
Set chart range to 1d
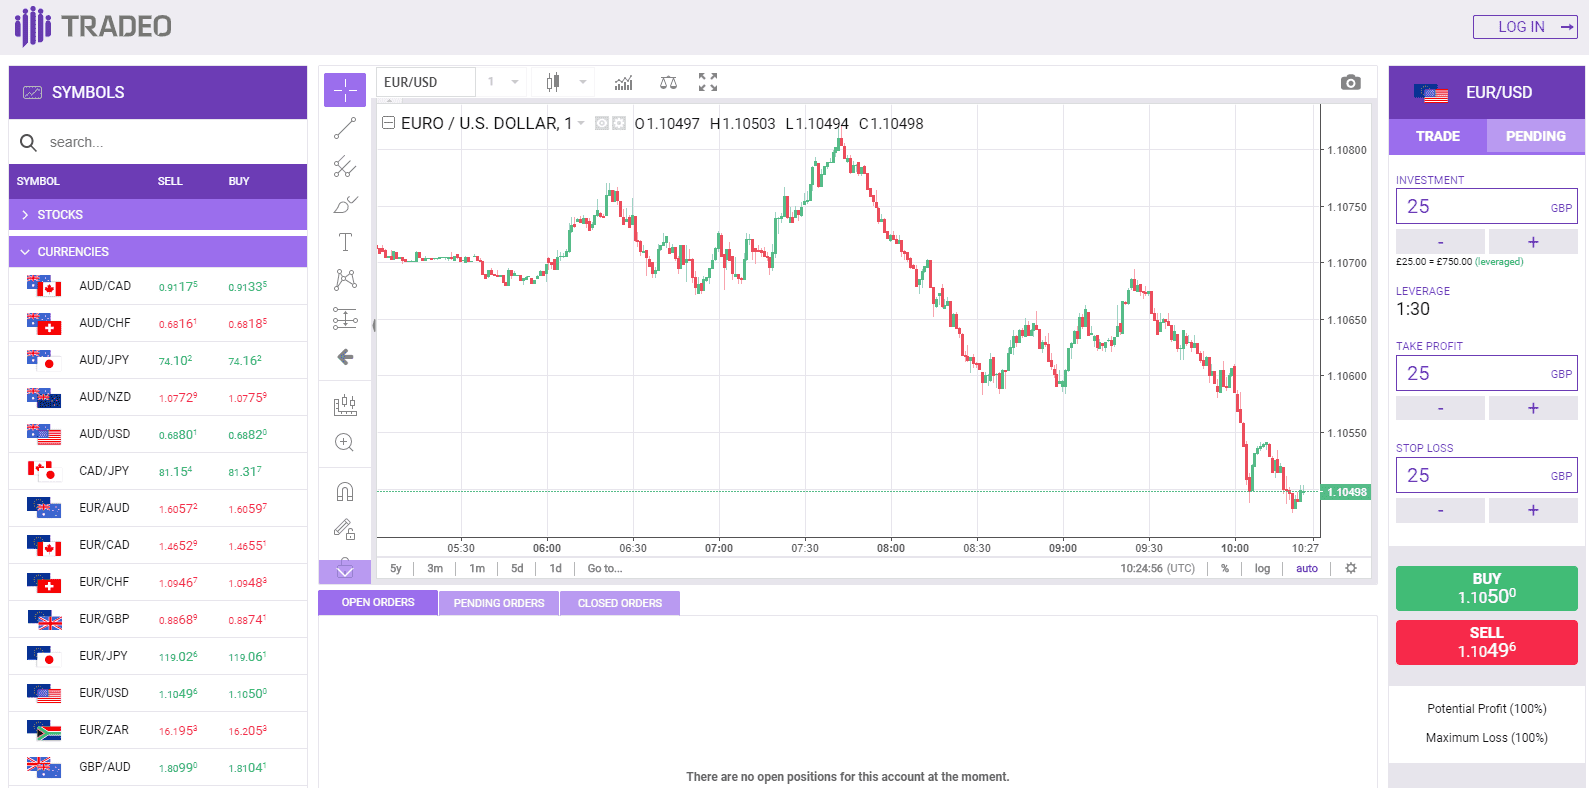pos(556,568)
